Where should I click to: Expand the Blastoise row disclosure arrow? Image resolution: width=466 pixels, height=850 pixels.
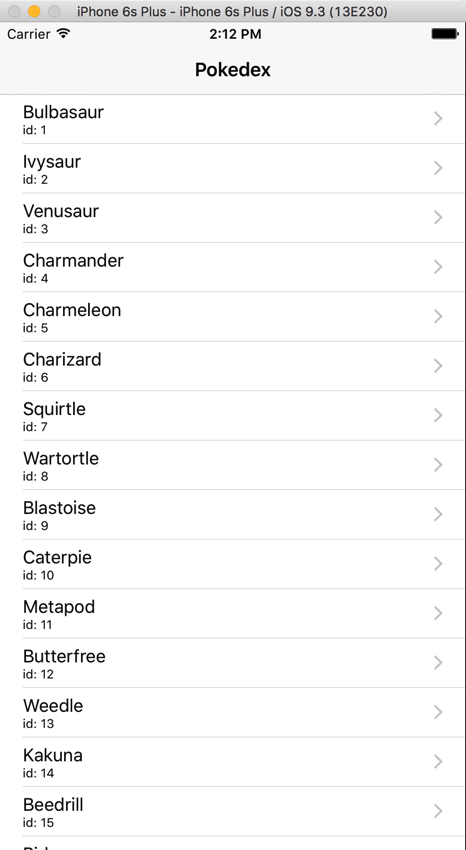point(438,514)
